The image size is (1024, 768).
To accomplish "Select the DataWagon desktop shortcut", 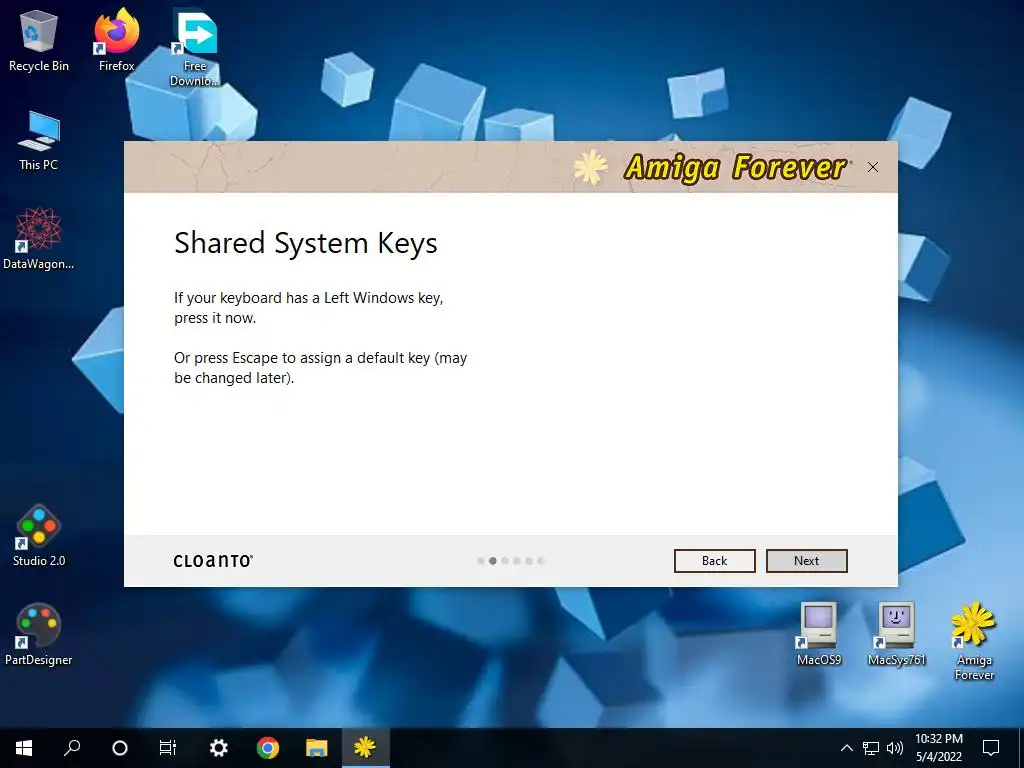I will (x=39, y=238).
